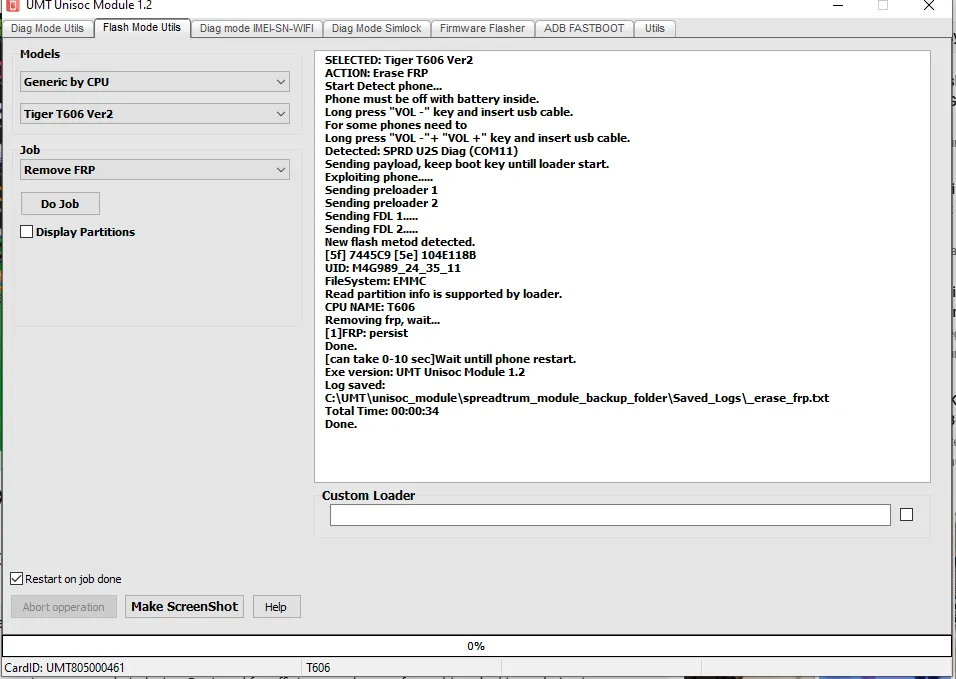Image resolution: width=956 pixels, height=679 pixels.
Task: Uncheck Restart on job done
Action: [17, 579]
